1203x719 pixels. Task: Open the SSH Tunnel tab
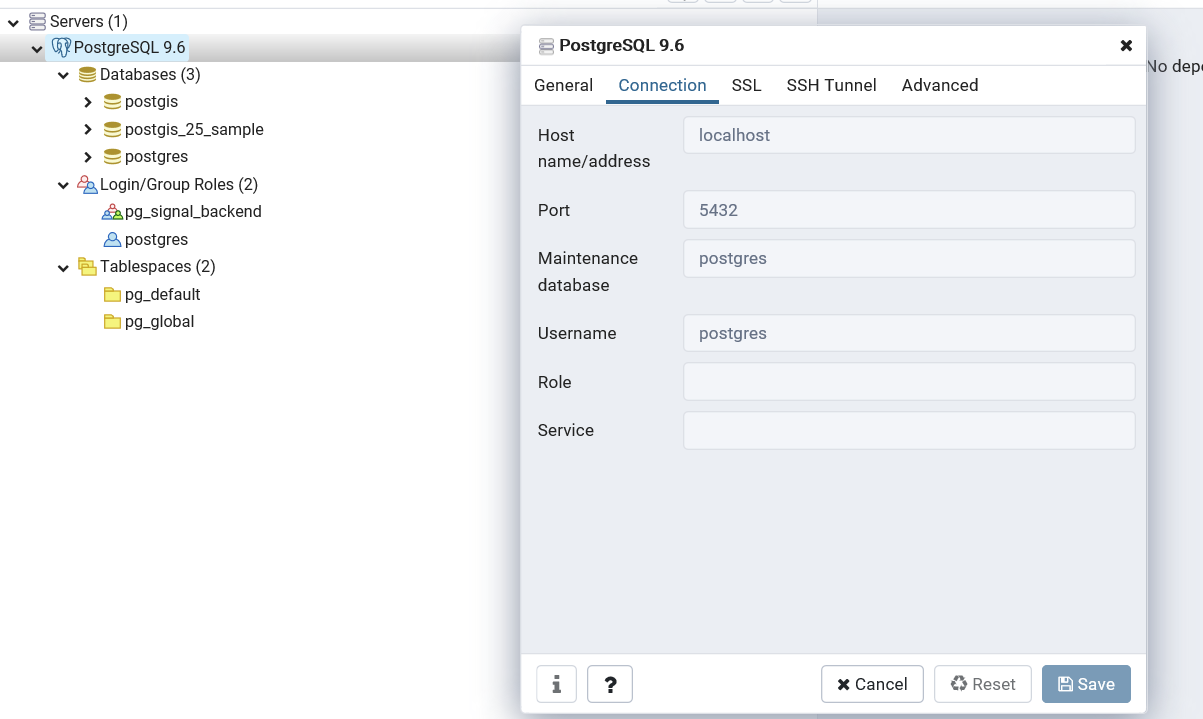tap(831, 85)
